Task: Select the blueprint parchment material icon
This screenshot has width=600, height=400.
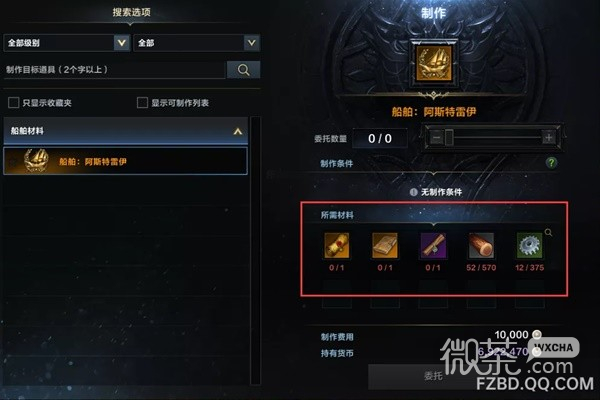Action: tap(385, 245)
